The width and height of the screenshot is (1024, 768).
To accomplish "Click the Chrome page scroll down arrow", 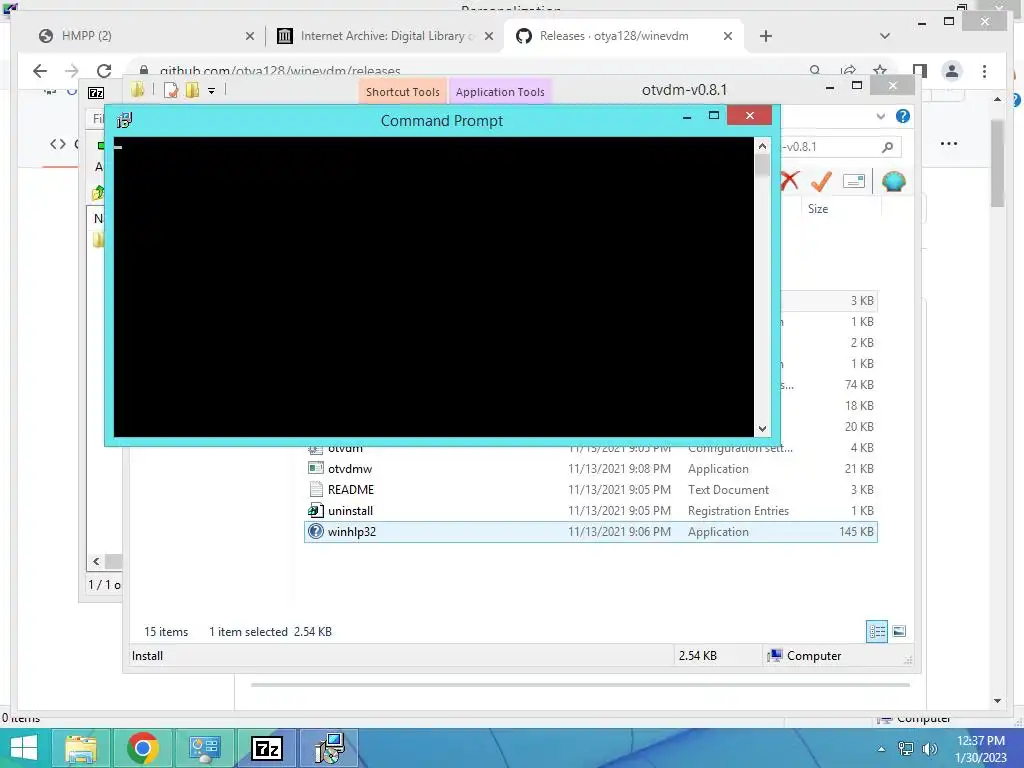I will coord(997,701).
